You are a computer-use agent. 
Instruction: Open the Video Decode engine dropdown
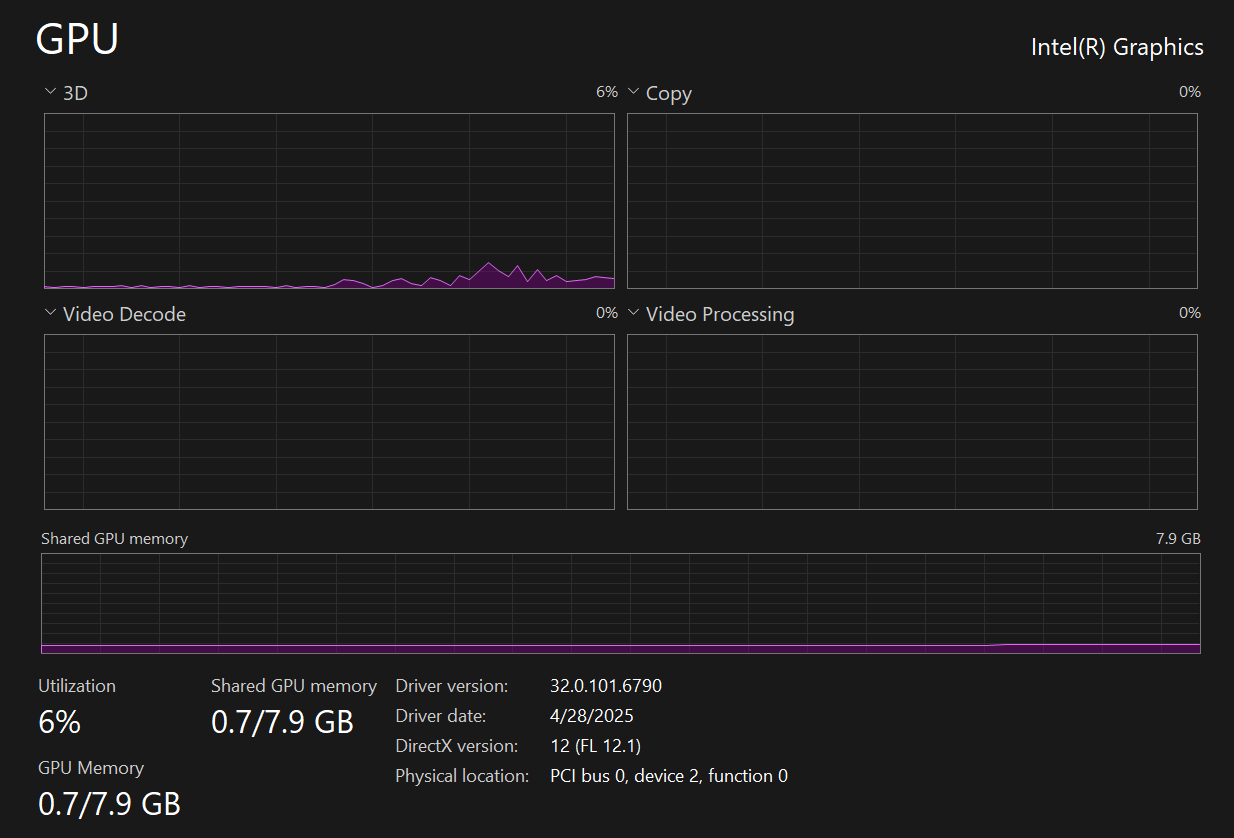click(x=50, y=313)
